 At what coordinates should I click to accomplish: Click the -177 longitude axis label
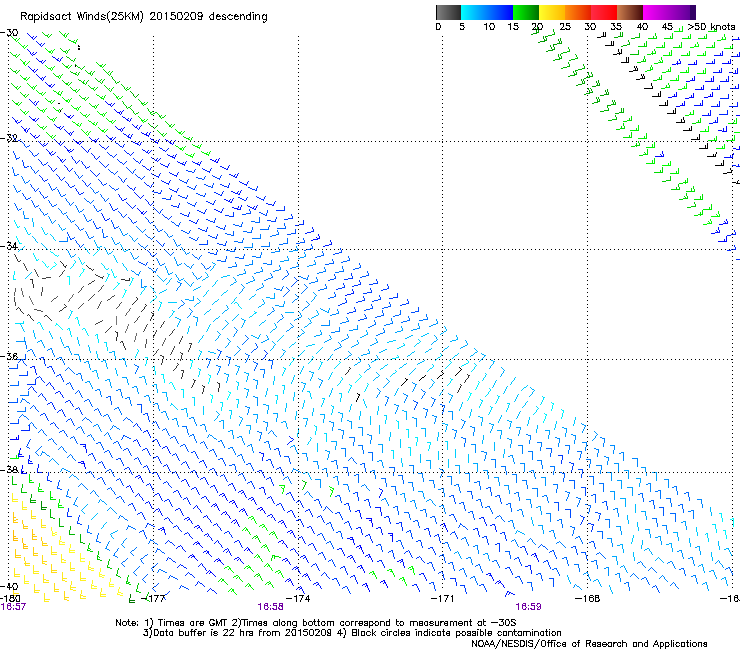(x=154, y=599)
